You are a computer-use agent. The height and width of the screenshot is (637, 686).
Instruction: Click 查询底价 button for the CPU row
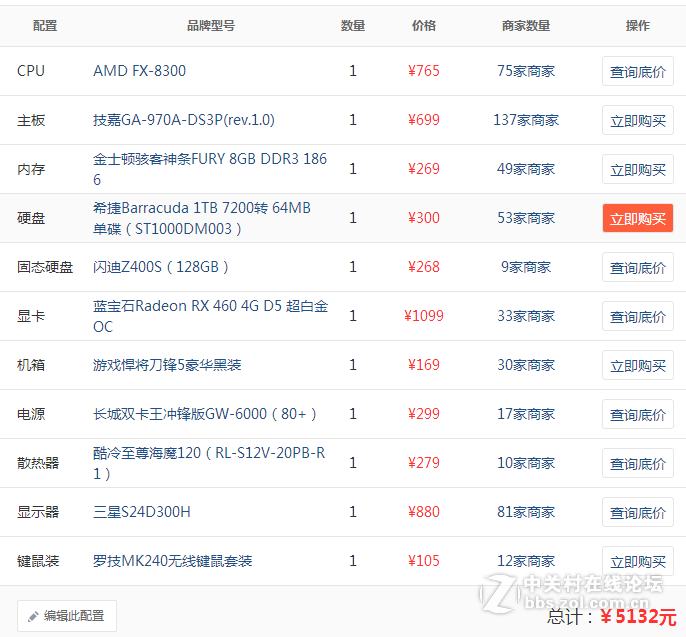[x=637, y=71]
